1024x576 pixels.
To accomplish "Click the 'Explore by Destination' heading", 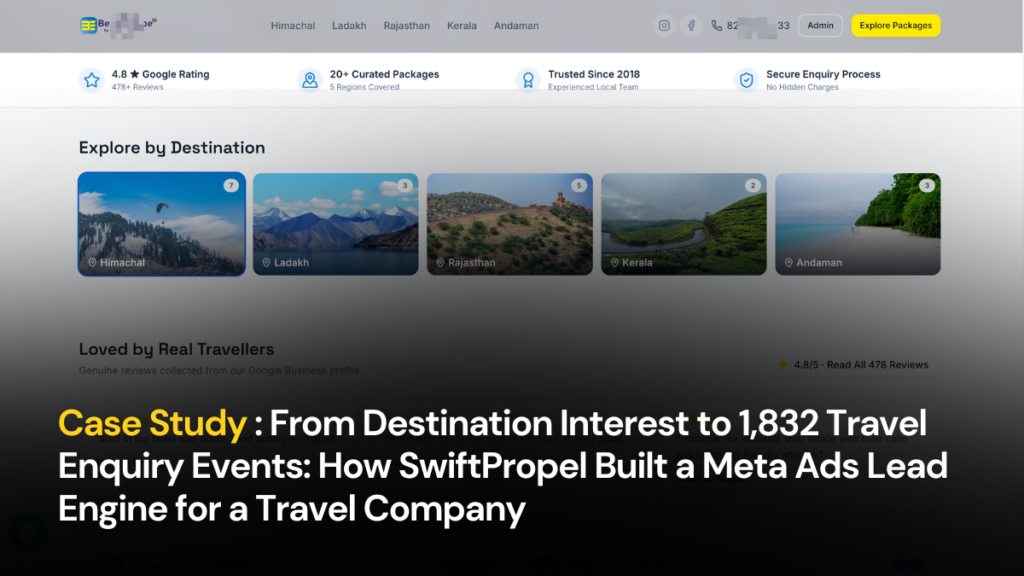I will (172, 148).
